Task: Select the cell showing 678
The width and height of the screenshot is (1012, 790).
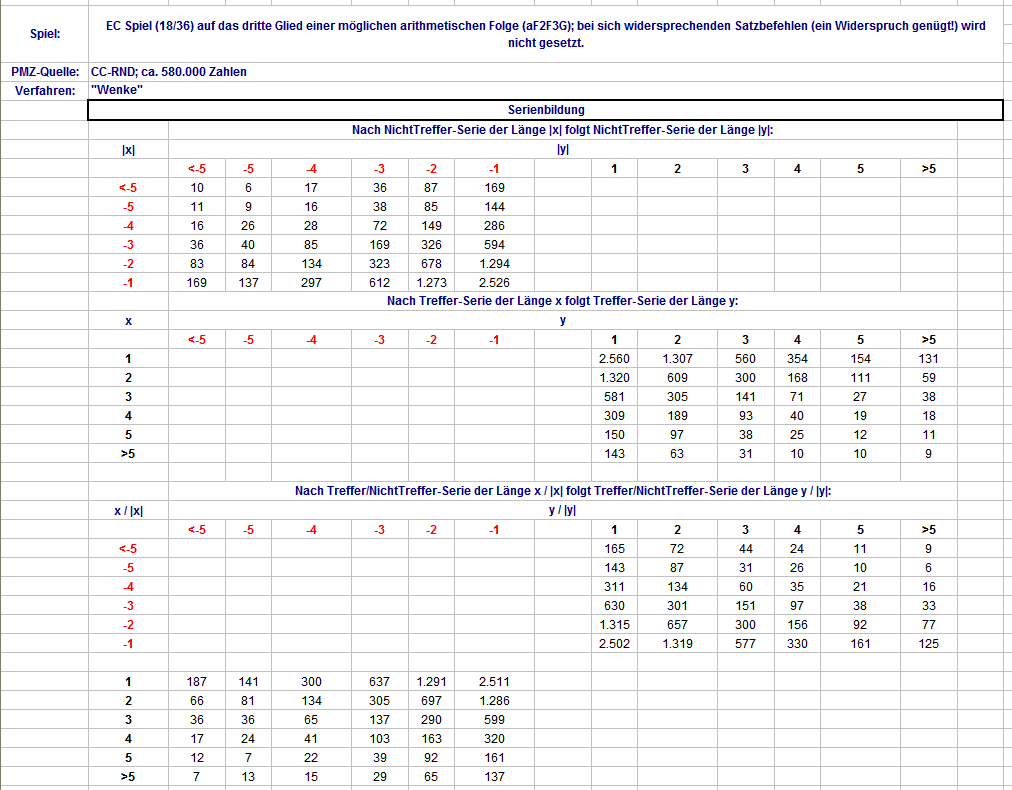Action: tap(431, 264)
